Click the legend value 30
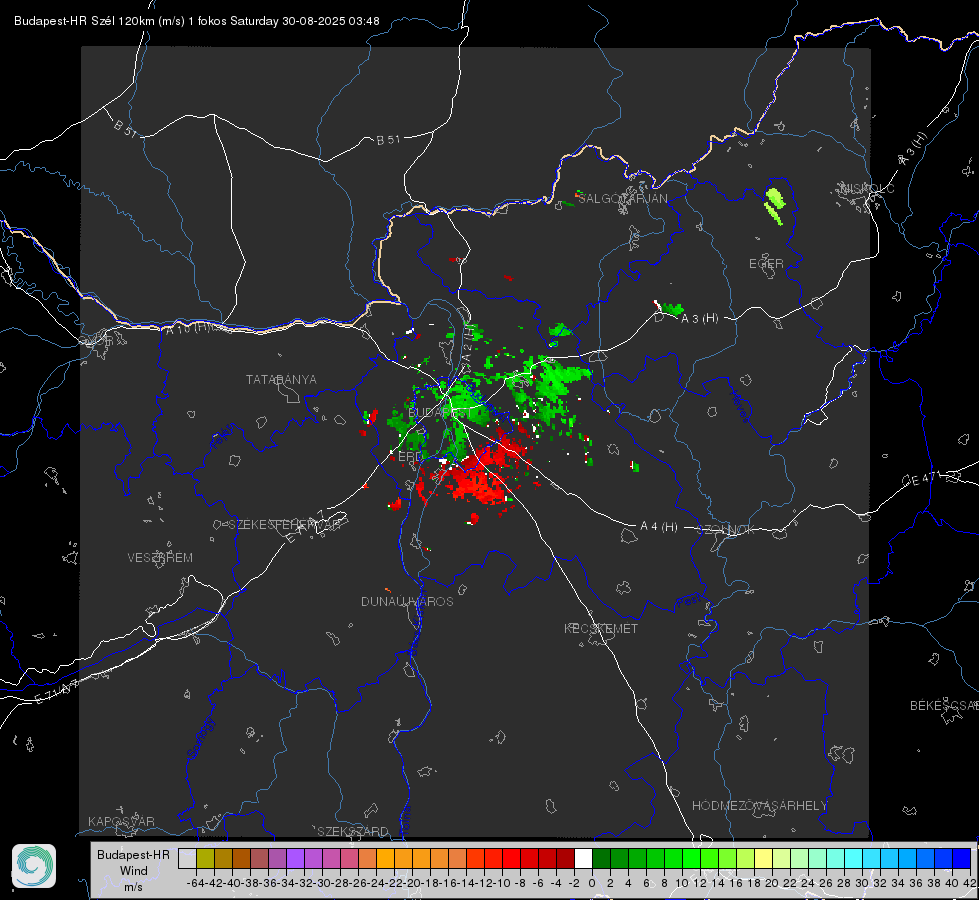The width and height of the screenshot is (979, 900). pyautogui.click(x=862, y=883)
